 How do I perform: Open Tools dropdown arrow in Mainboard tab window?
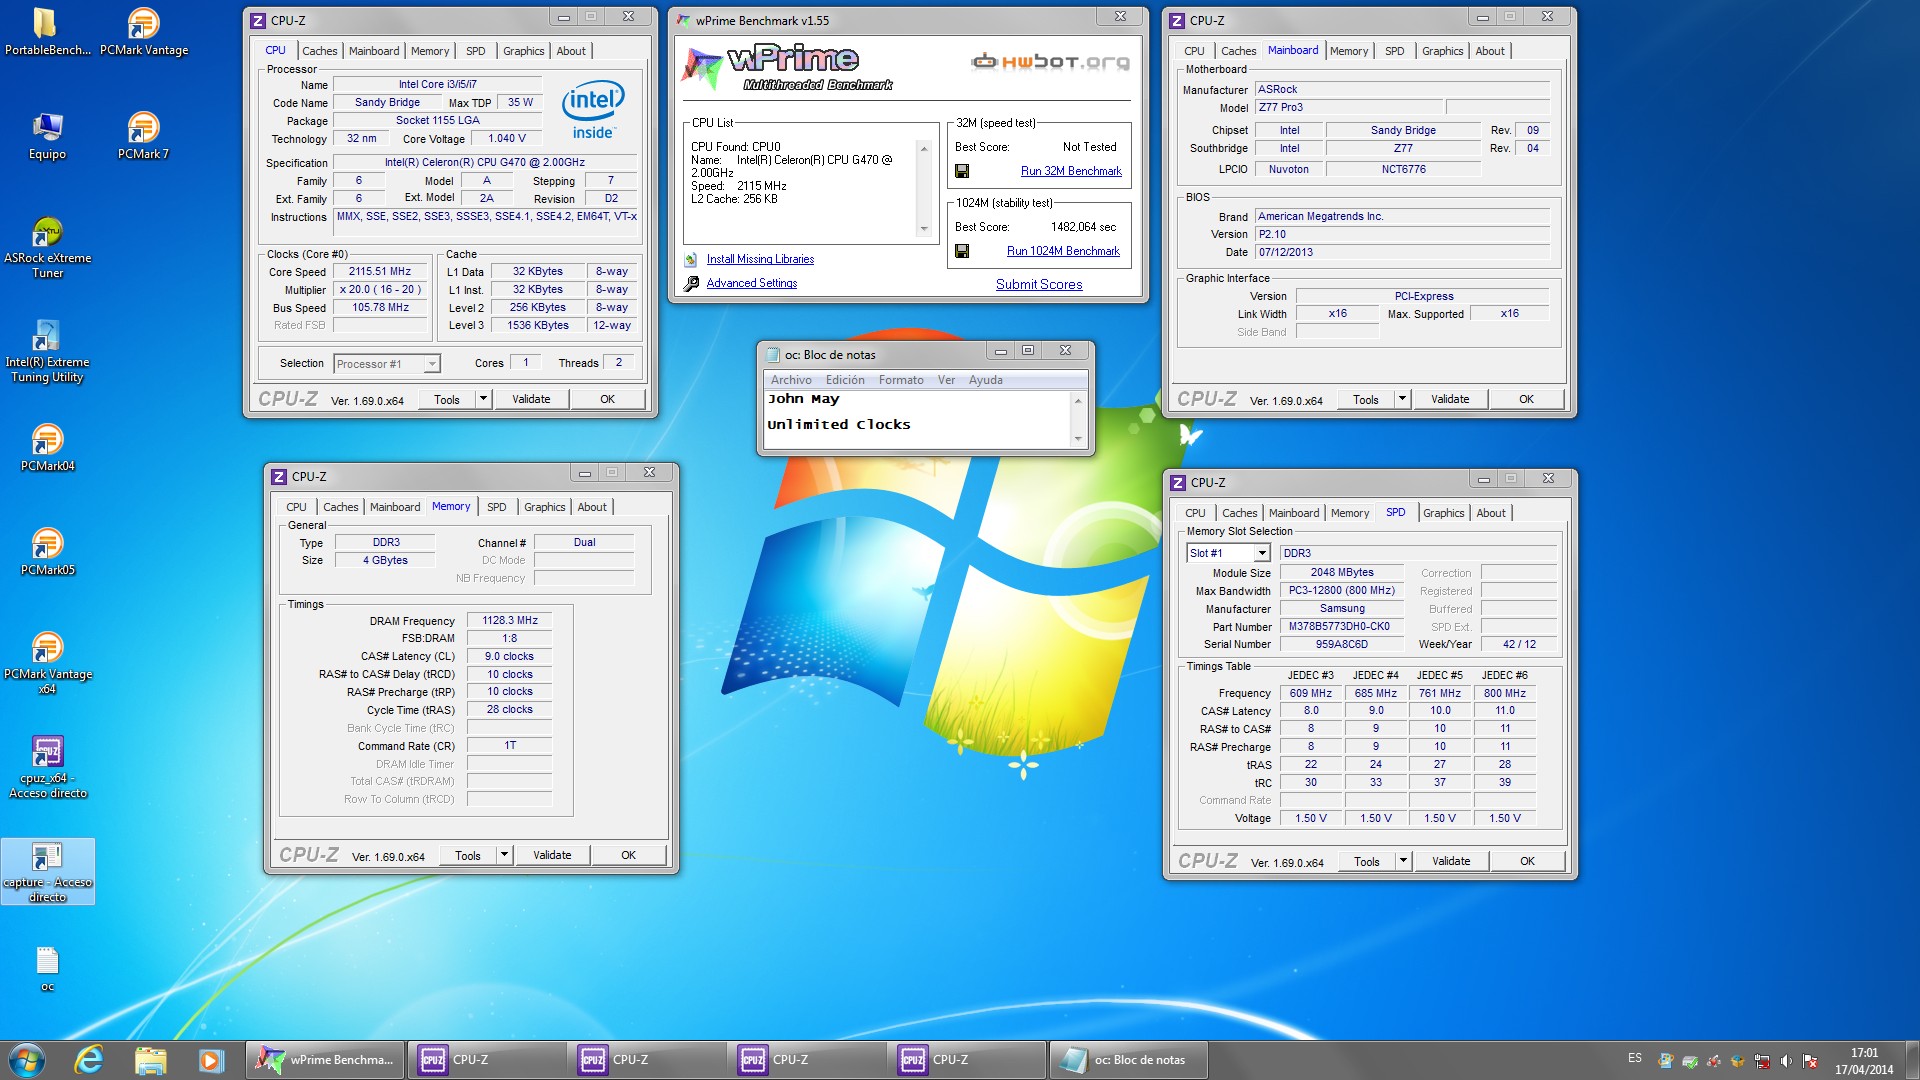coord(1402,399)
